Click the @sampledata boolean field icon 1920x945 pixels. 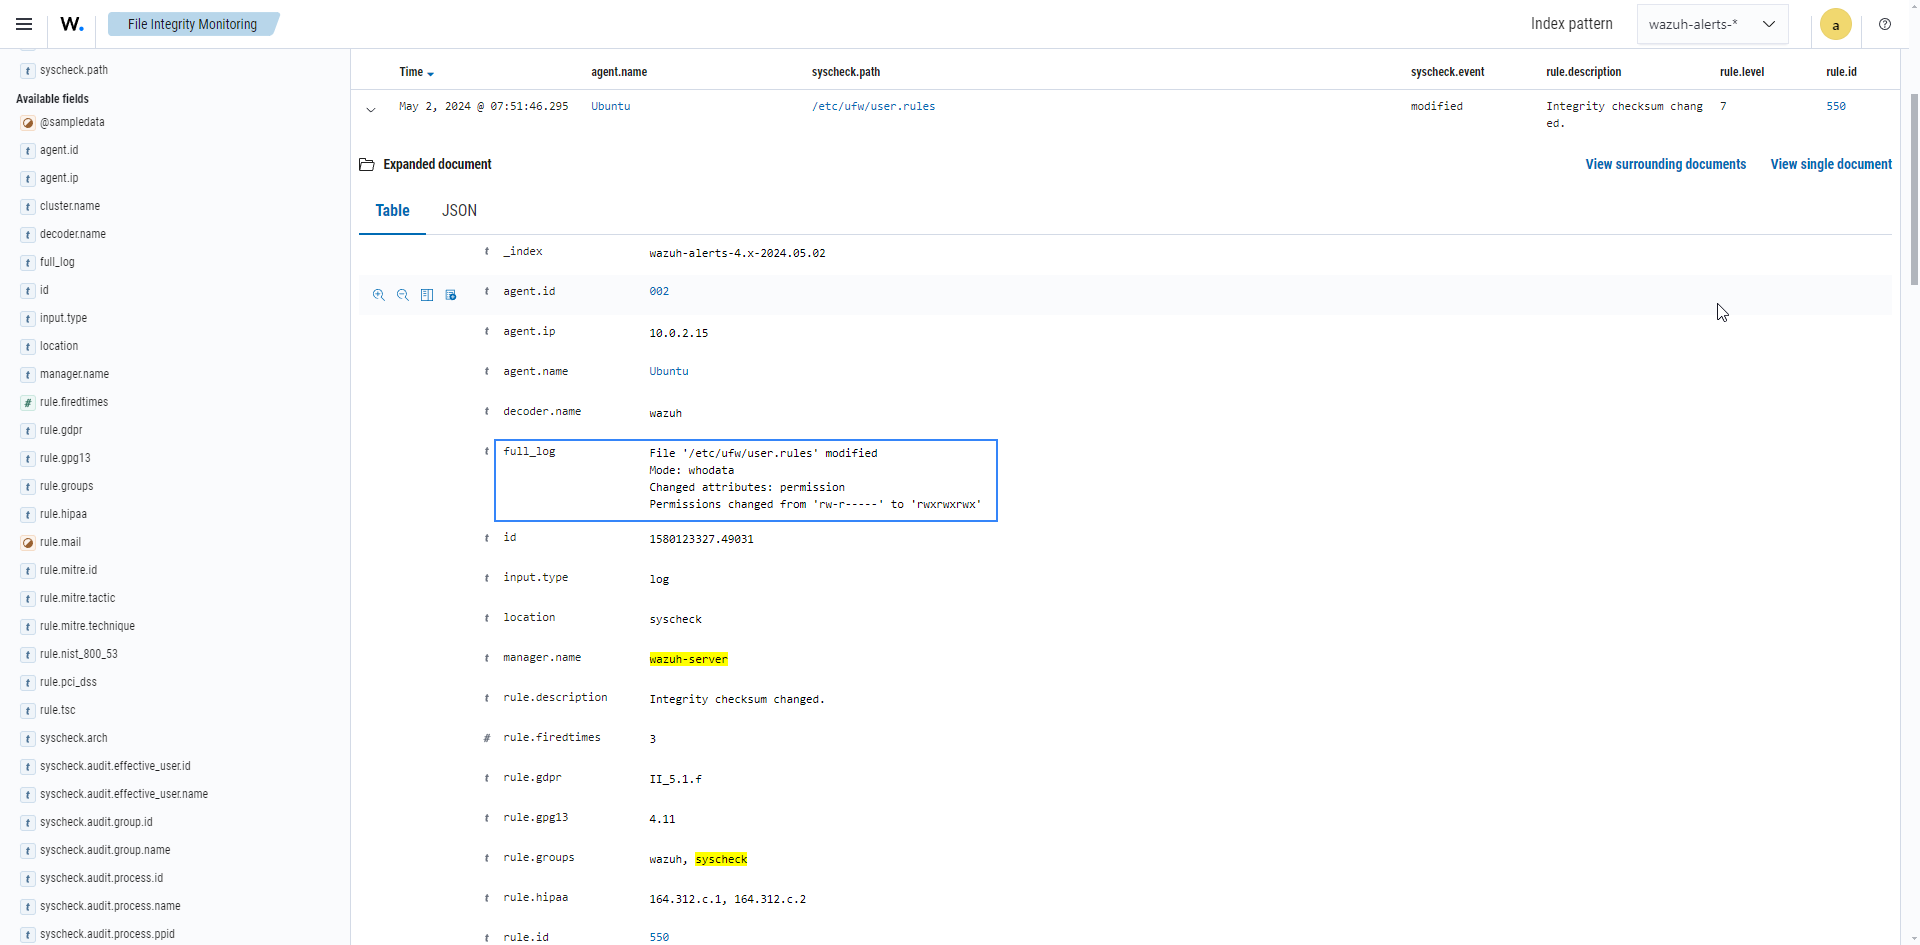[28, 123]
